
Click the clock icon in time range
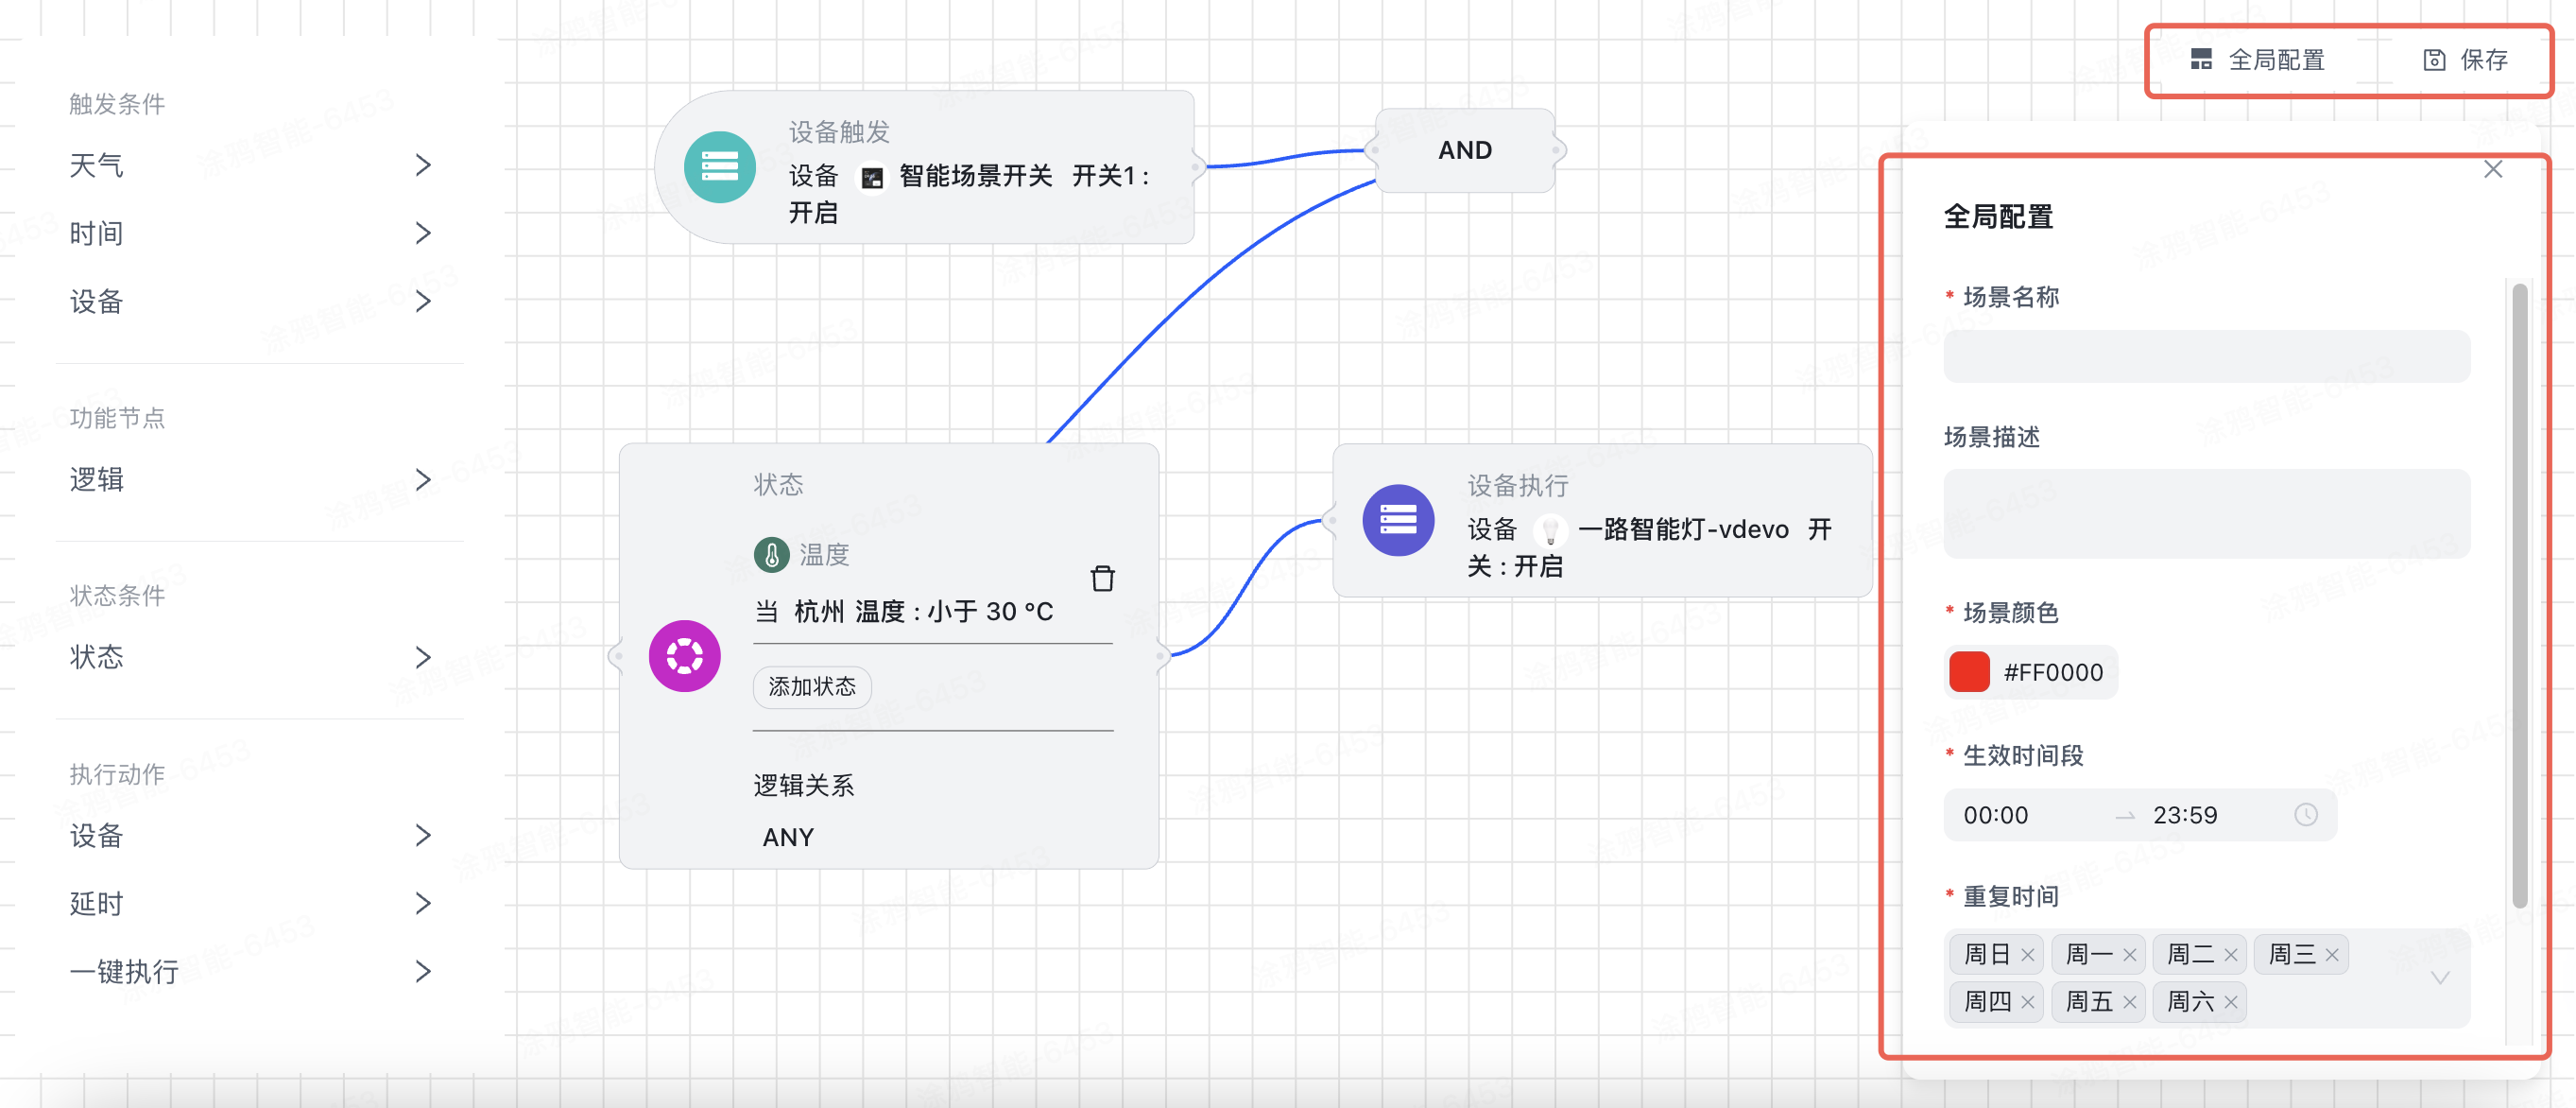coord(2306,815)
